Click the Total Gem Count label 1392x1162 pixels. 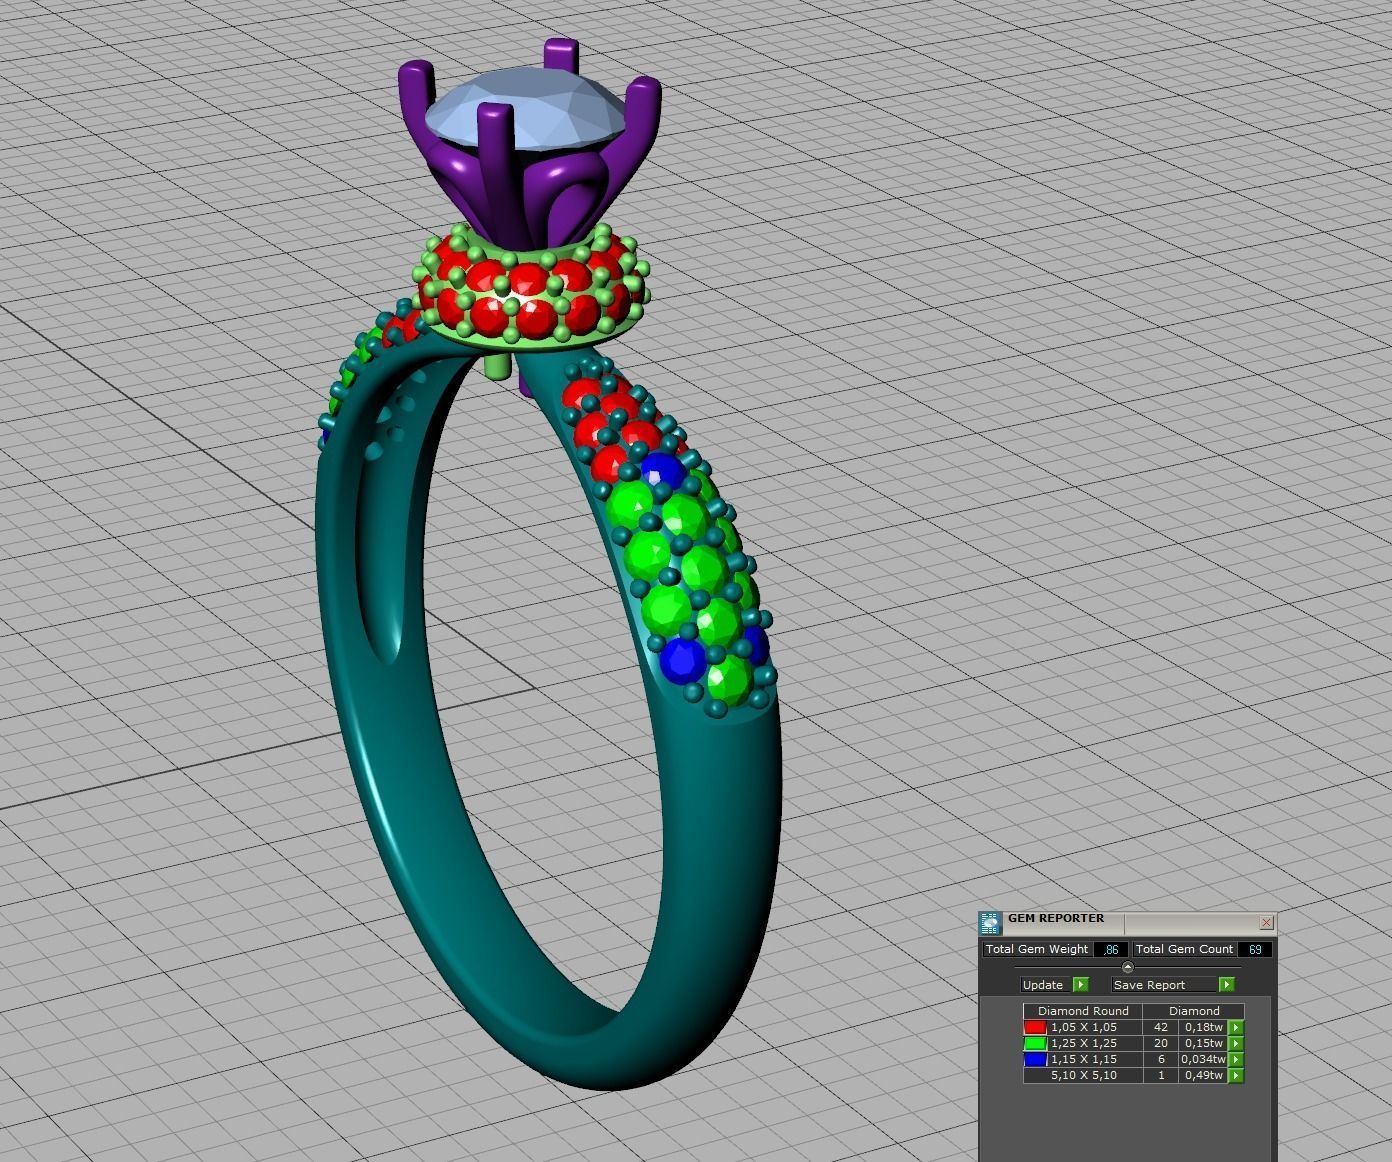[1184, 949]
